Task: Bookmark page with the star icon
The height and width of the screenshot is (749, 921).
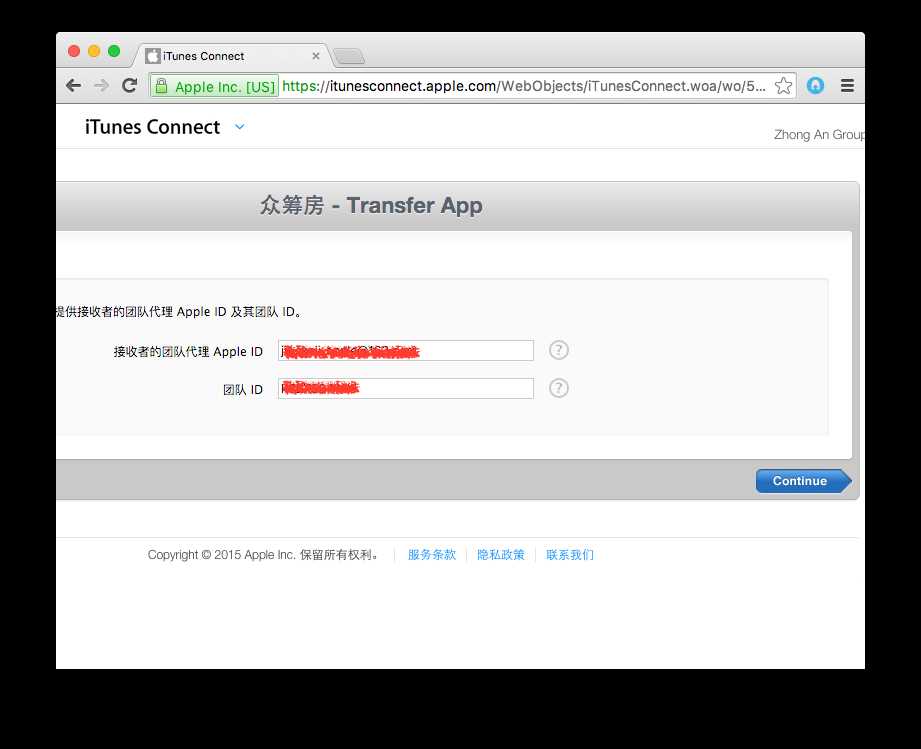Action: coord(783,86)
